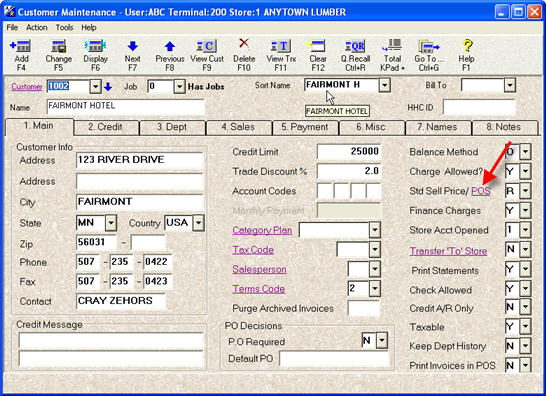This screenshot has height=396, width=546.
Task: Open View Cust F9 icon
Action: (x=207, y=46)
